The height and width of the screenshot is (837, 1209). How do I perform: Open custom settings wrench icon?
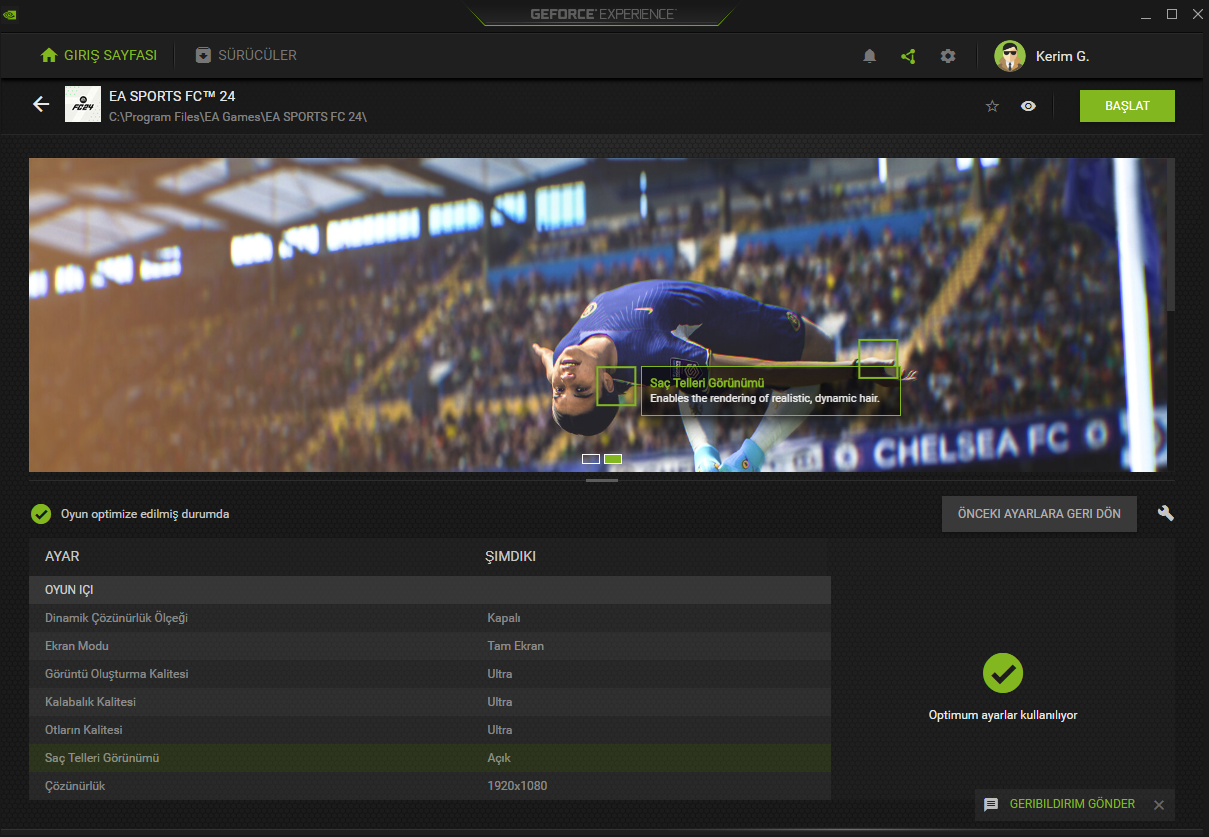(x=1165, y=513)
